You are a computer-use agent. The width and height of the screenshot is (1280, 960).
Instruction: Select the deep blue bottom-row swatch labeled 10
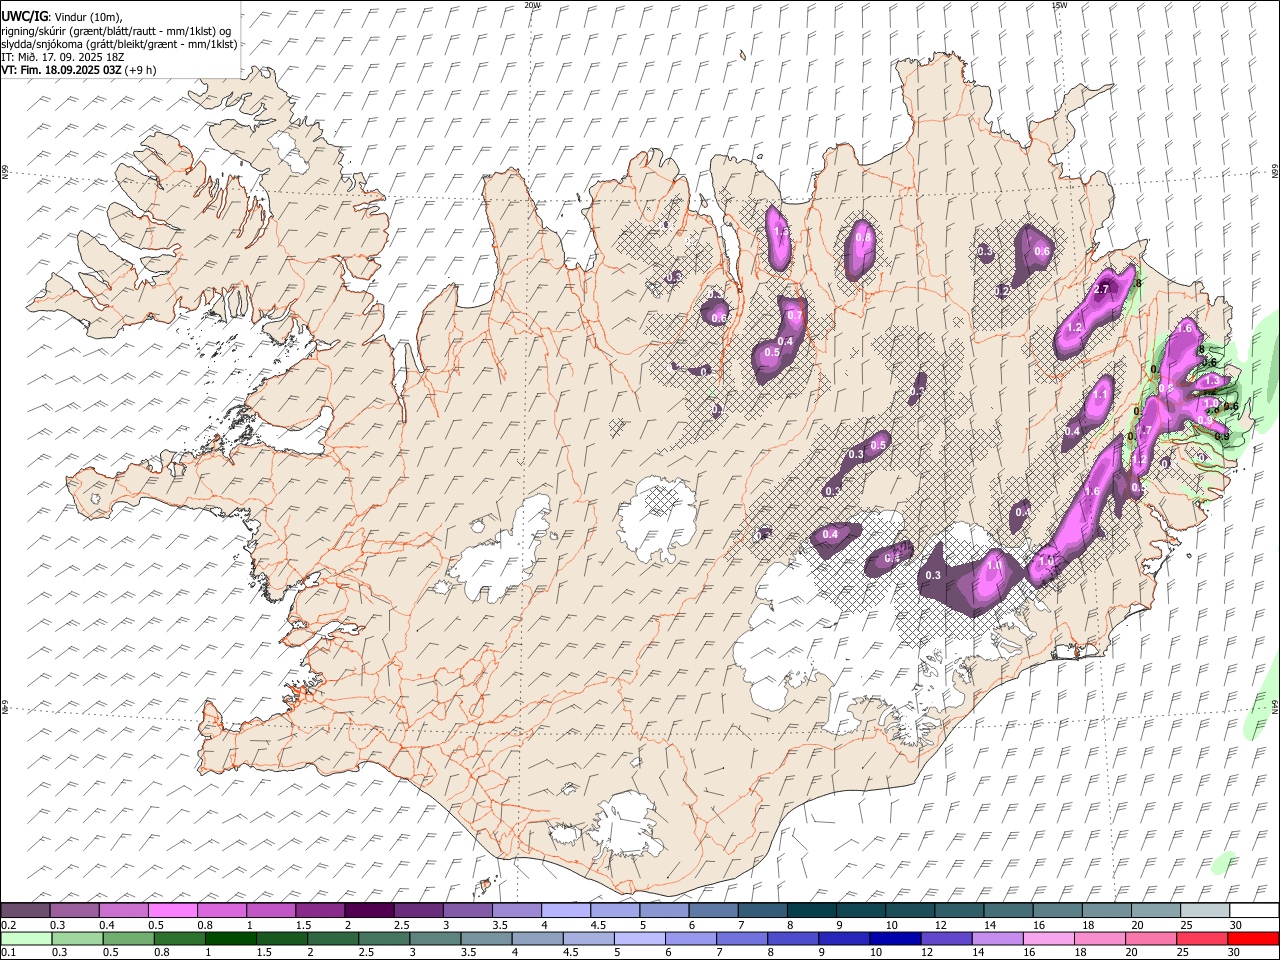[x=895, y=939]
